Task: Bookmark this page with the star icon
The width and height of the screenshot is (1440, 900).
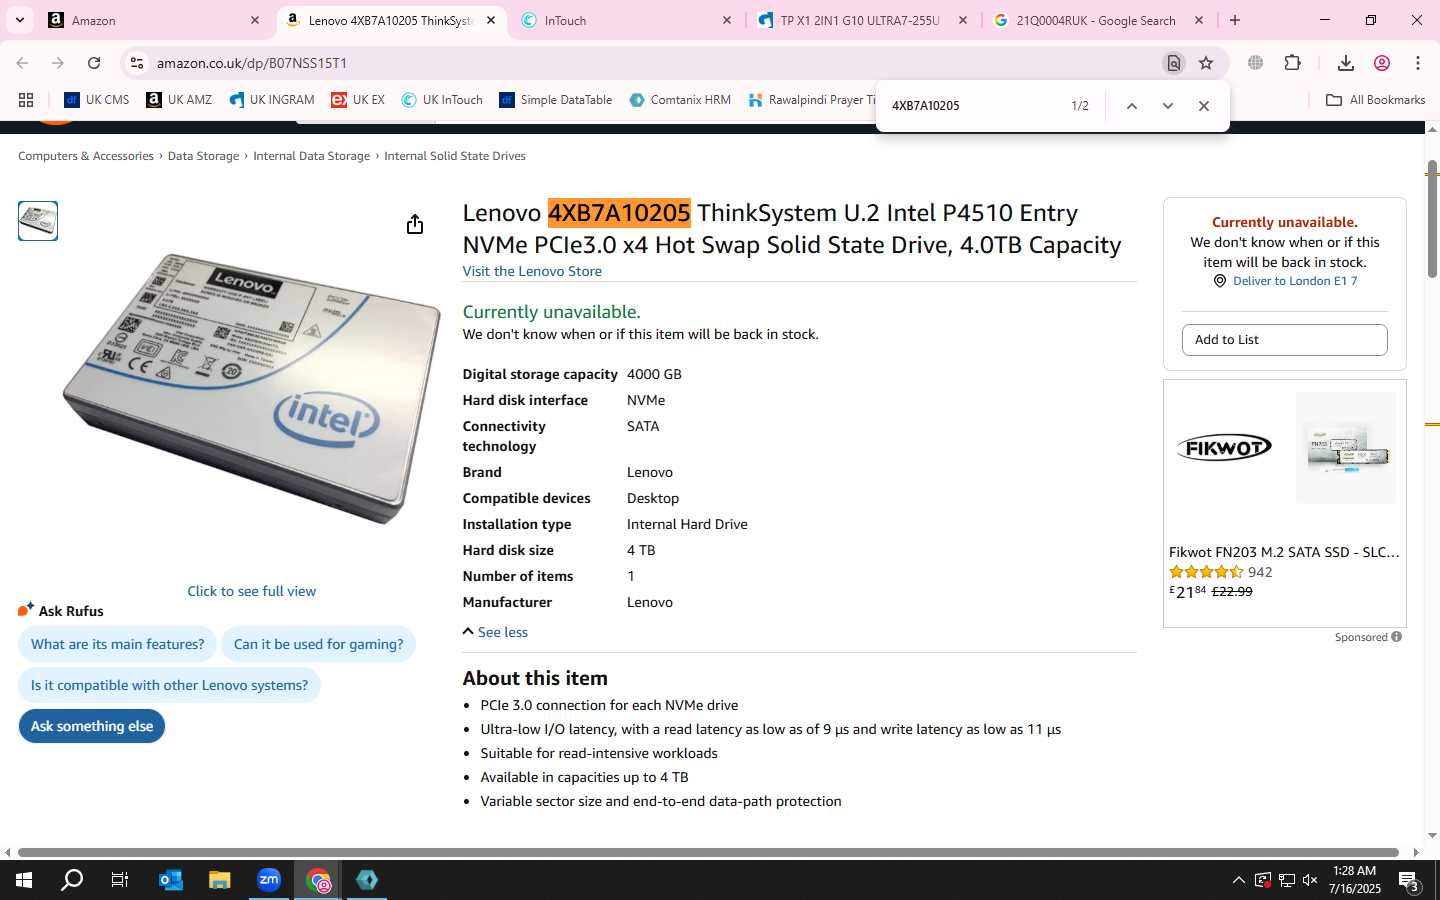Action: coord(1206,63)
